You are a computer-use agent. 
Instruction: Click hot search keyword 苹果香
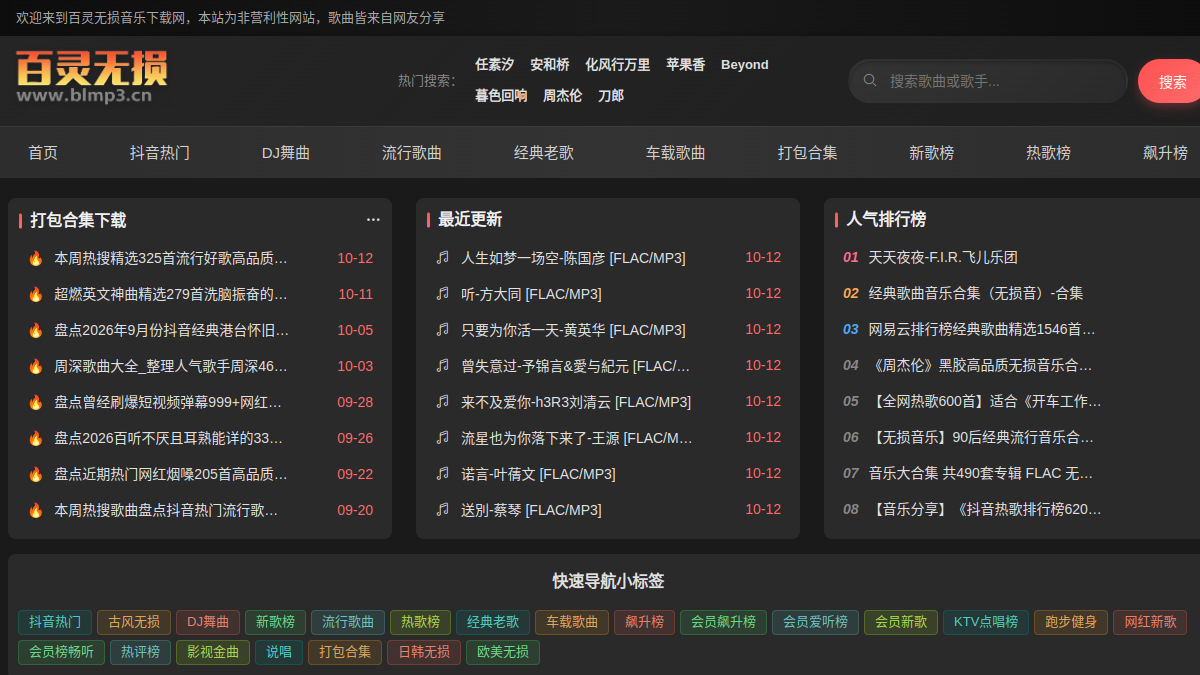(x=686, y=64)
